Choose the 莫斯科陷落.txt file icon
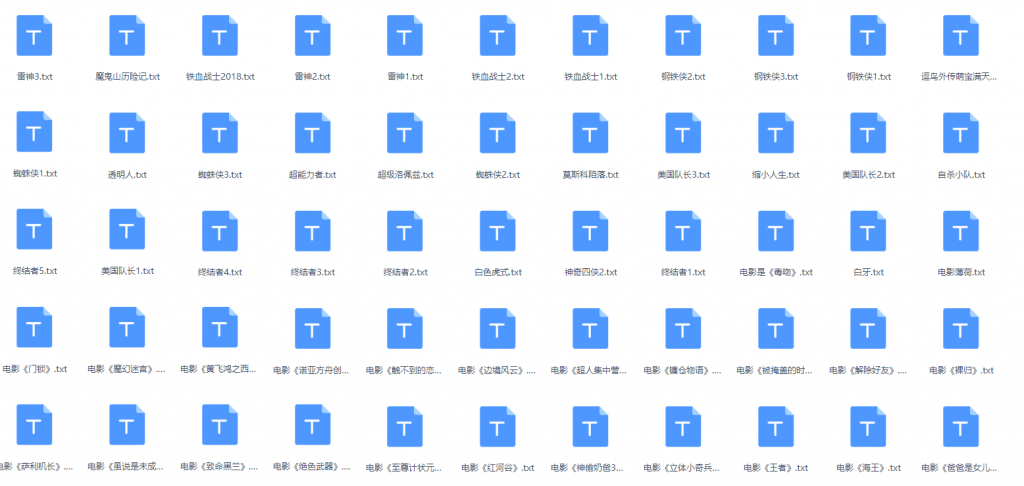 coord(590,133)
